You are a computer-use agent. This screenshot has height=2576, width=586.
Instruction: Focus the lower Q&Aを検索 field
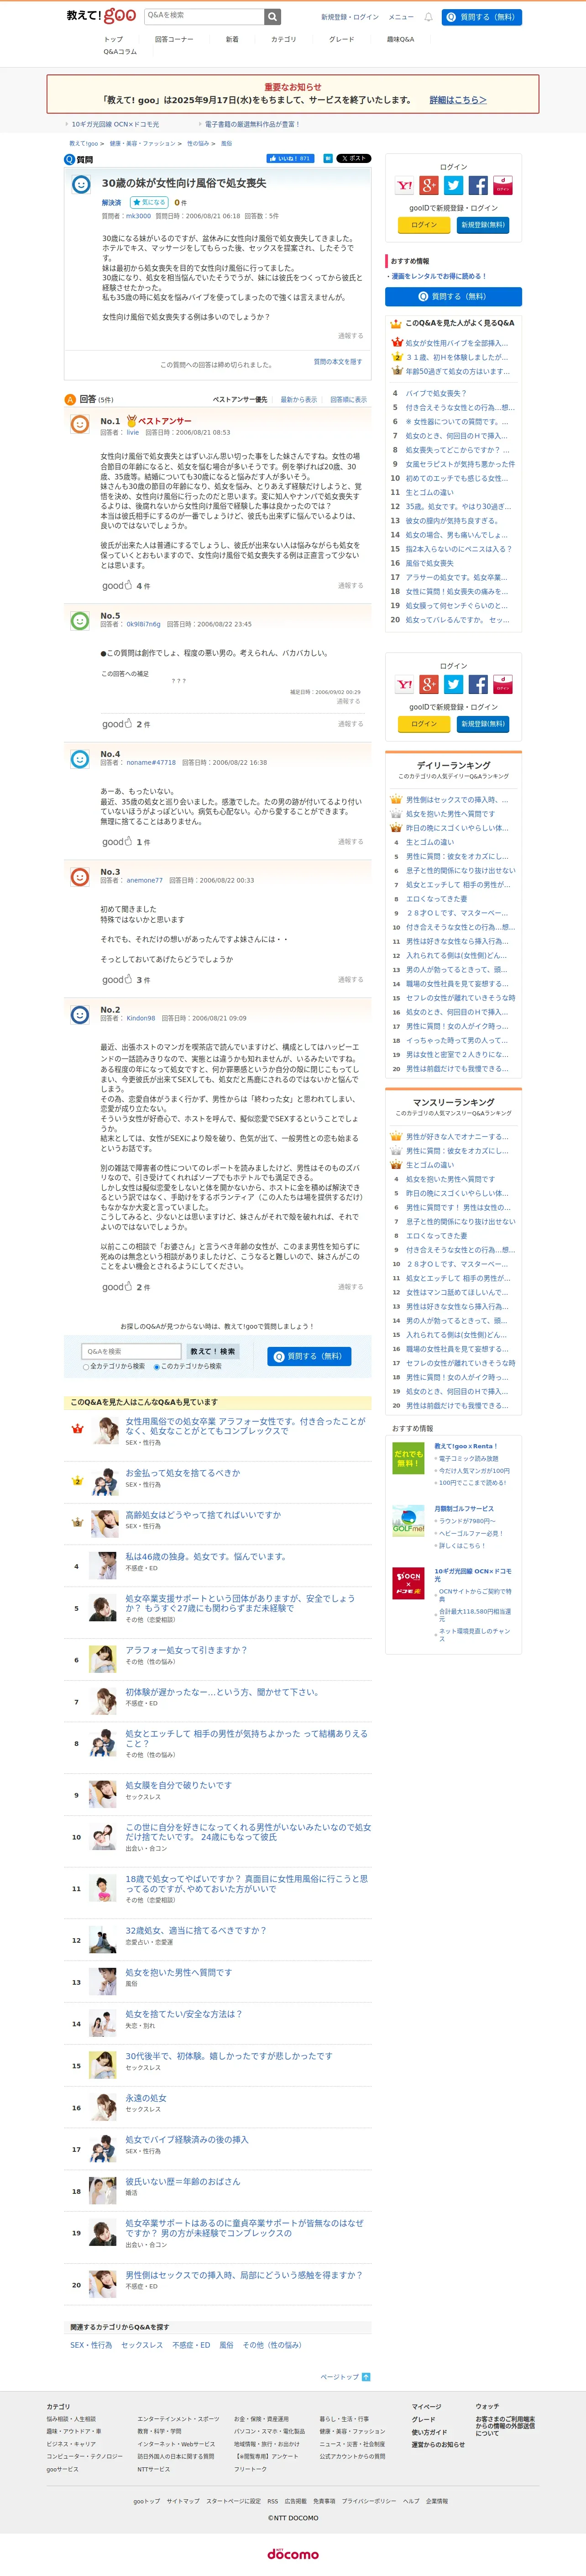132,1351
